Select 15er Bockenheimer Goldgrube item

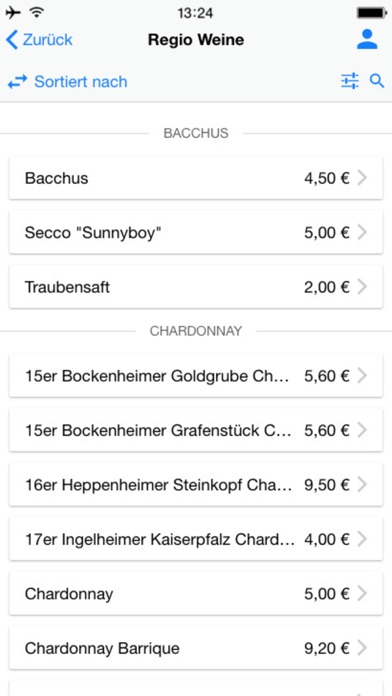coord(196,376)
